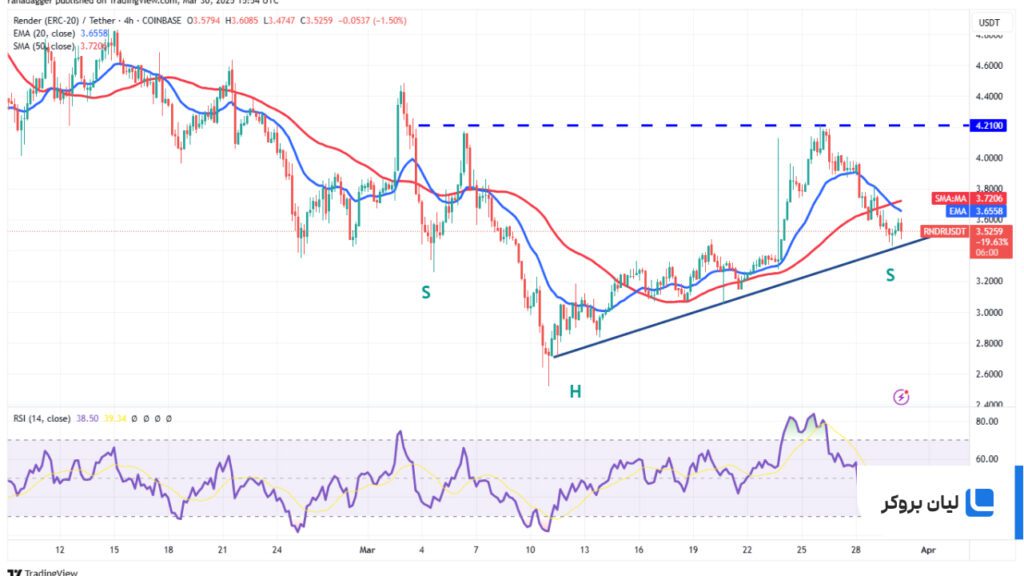Select the RSI (14, close) indicator legend
This screenshot has width=1024, height=576.
point(42,419)
